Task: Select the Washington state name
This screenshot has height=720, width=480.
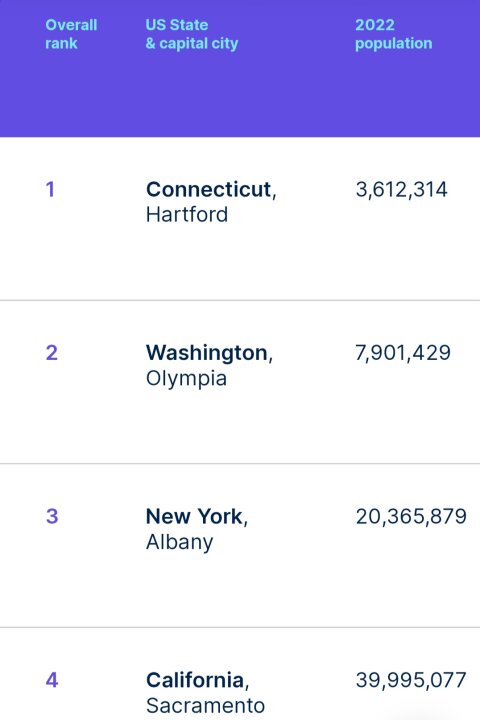Action: pyautogui.click(x=207, y=353)
